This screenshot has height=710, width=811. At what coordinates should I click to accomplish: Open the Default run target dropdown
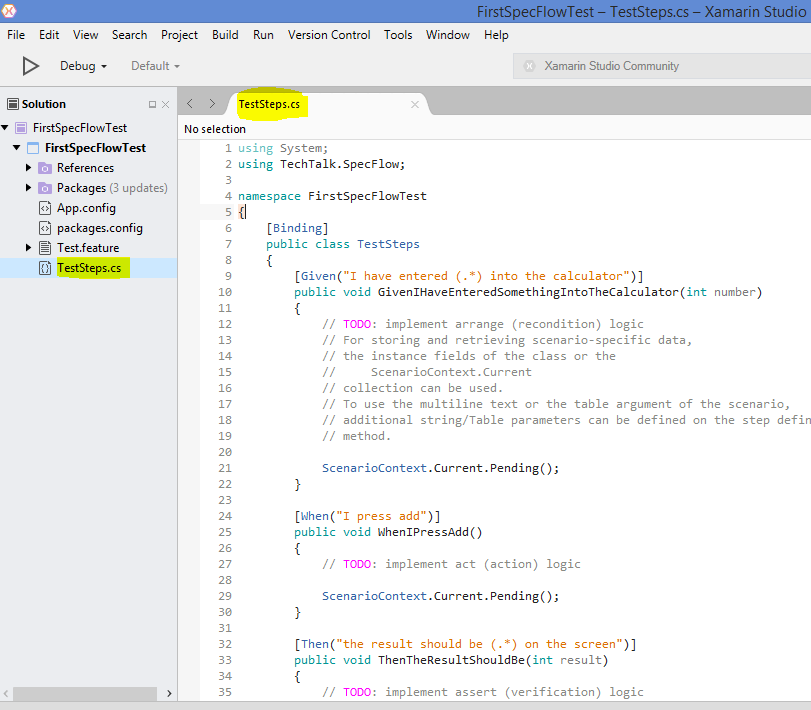click(155, 66)
